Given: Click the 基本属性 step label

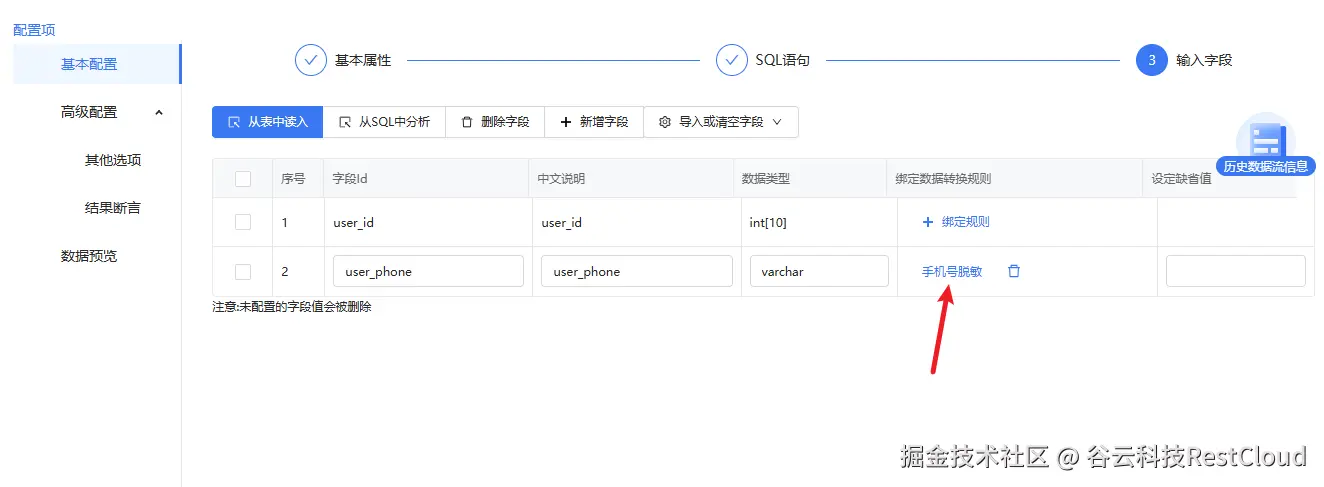Looking at the screenshot, I should click(x=363, y=60).
